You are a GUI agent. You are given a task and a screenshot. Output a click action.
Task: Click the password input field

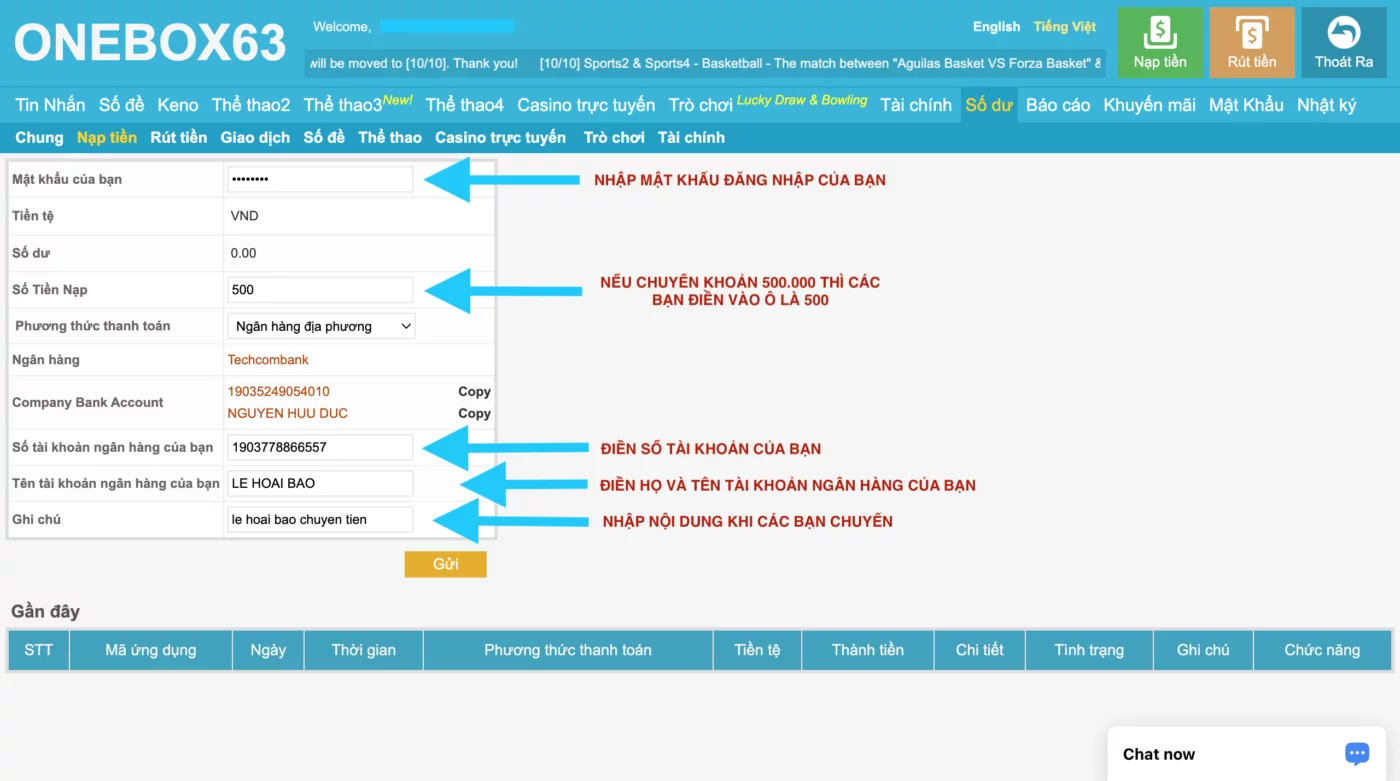point(320,180)
